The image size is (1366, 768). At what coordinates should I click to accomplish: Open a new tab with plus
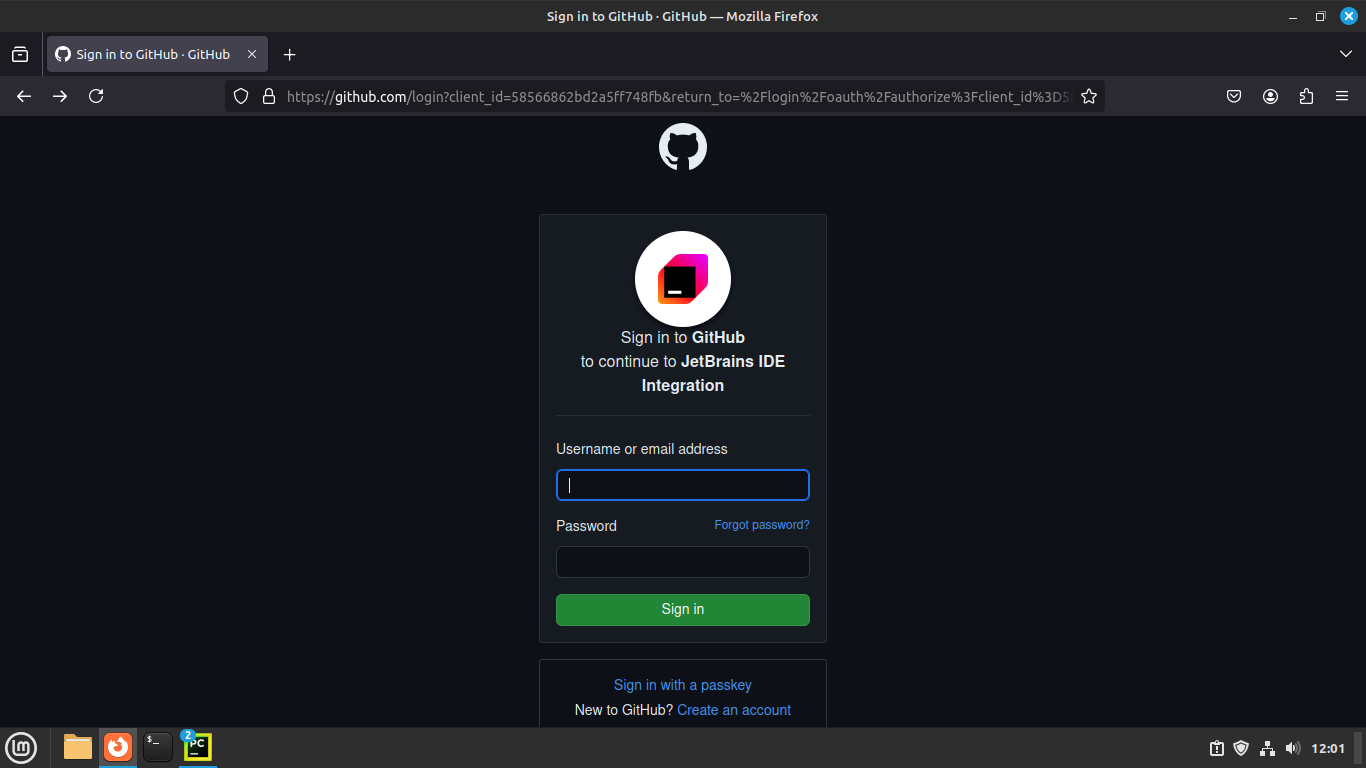[x=290, y=54]
